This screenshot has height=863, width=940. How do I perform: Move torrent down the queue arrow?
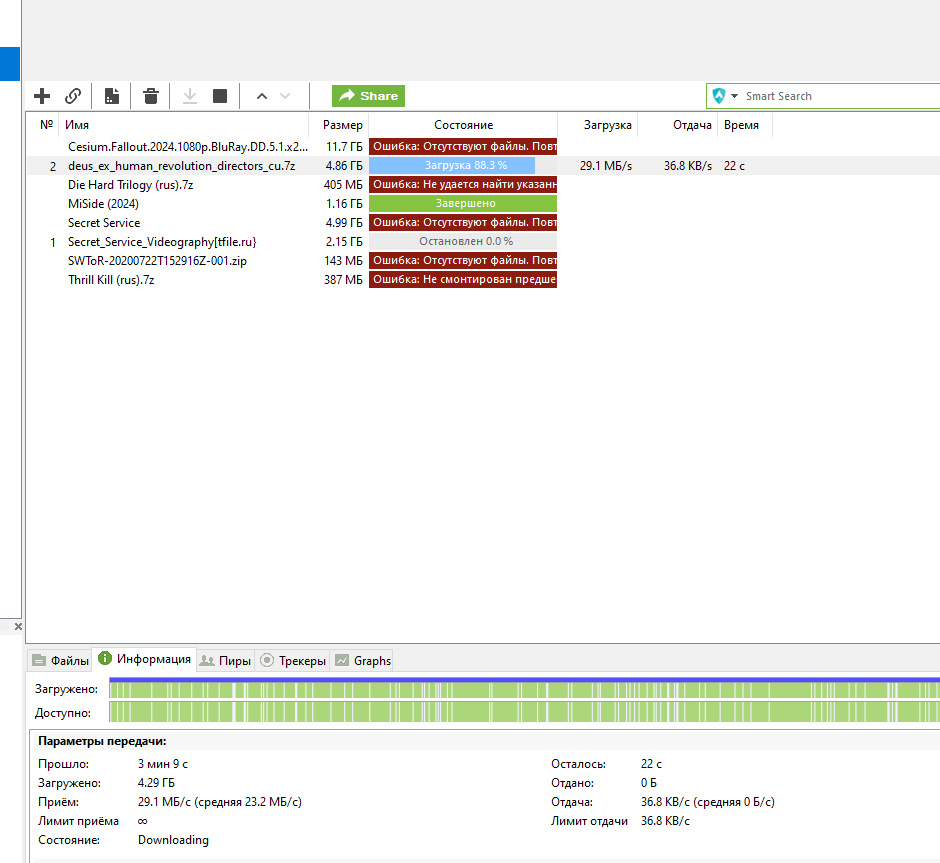(285, 96)
